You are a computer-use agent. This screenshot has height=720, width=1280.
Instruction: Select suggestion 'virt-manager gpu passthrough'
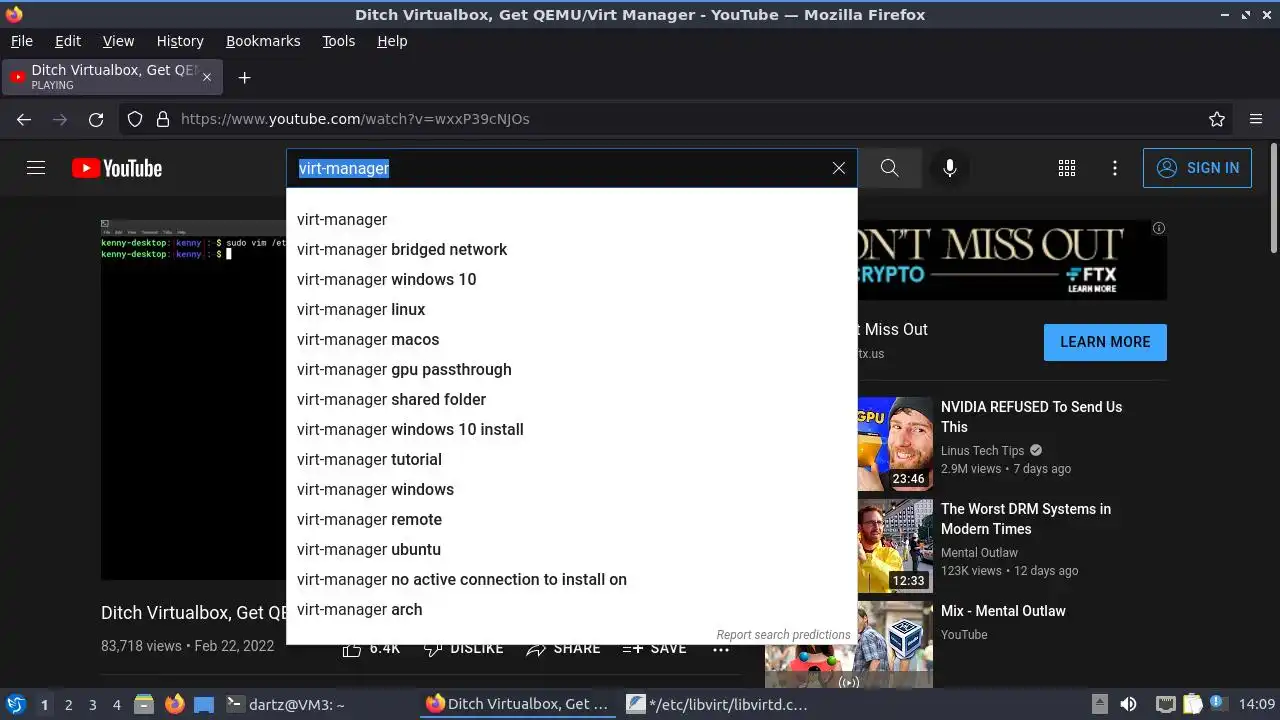click(x=571, y=369)
